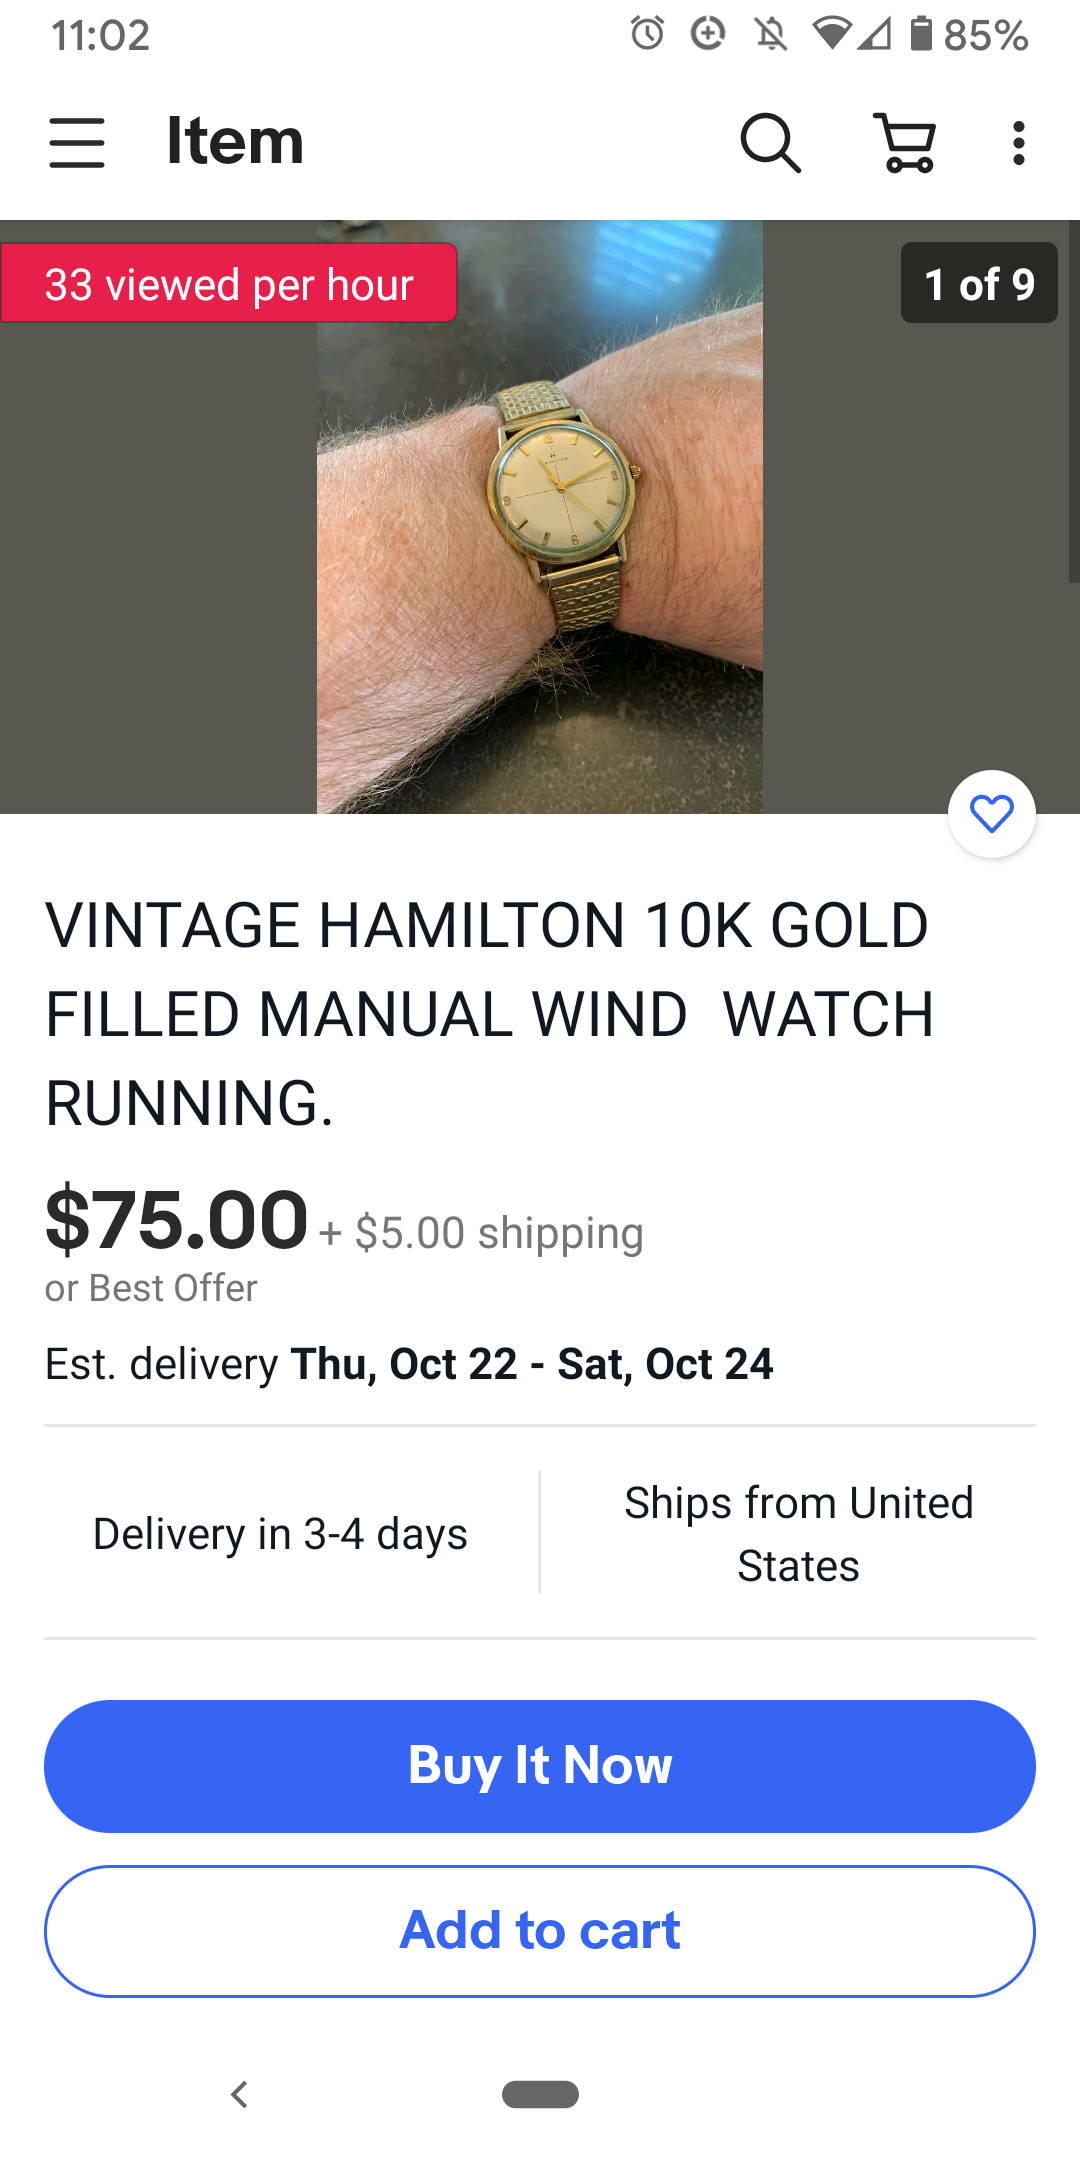This screenshot has height=2160, width=1080.
Task: Tap the estimated delivery date line
Action: click(x=409, y=1364)
